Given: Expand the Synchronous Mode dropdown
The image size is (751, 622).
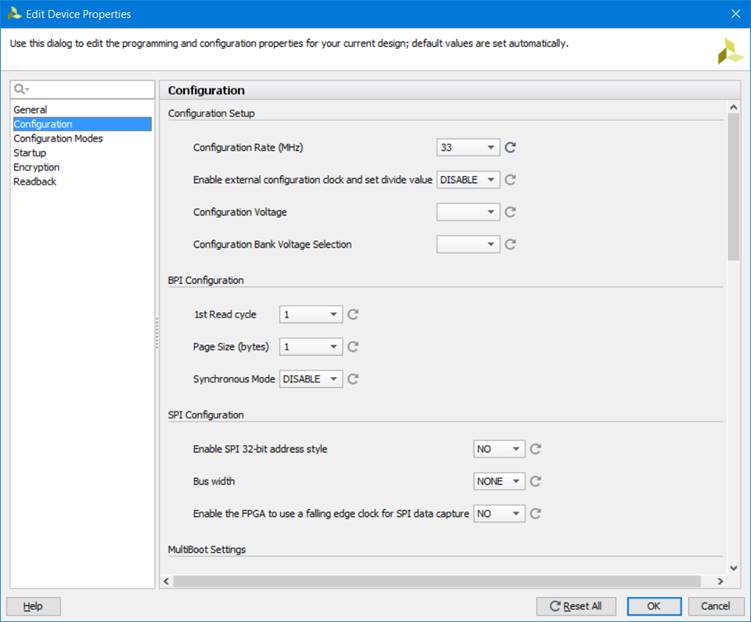Looking at the screenshot, I should 311,379.
